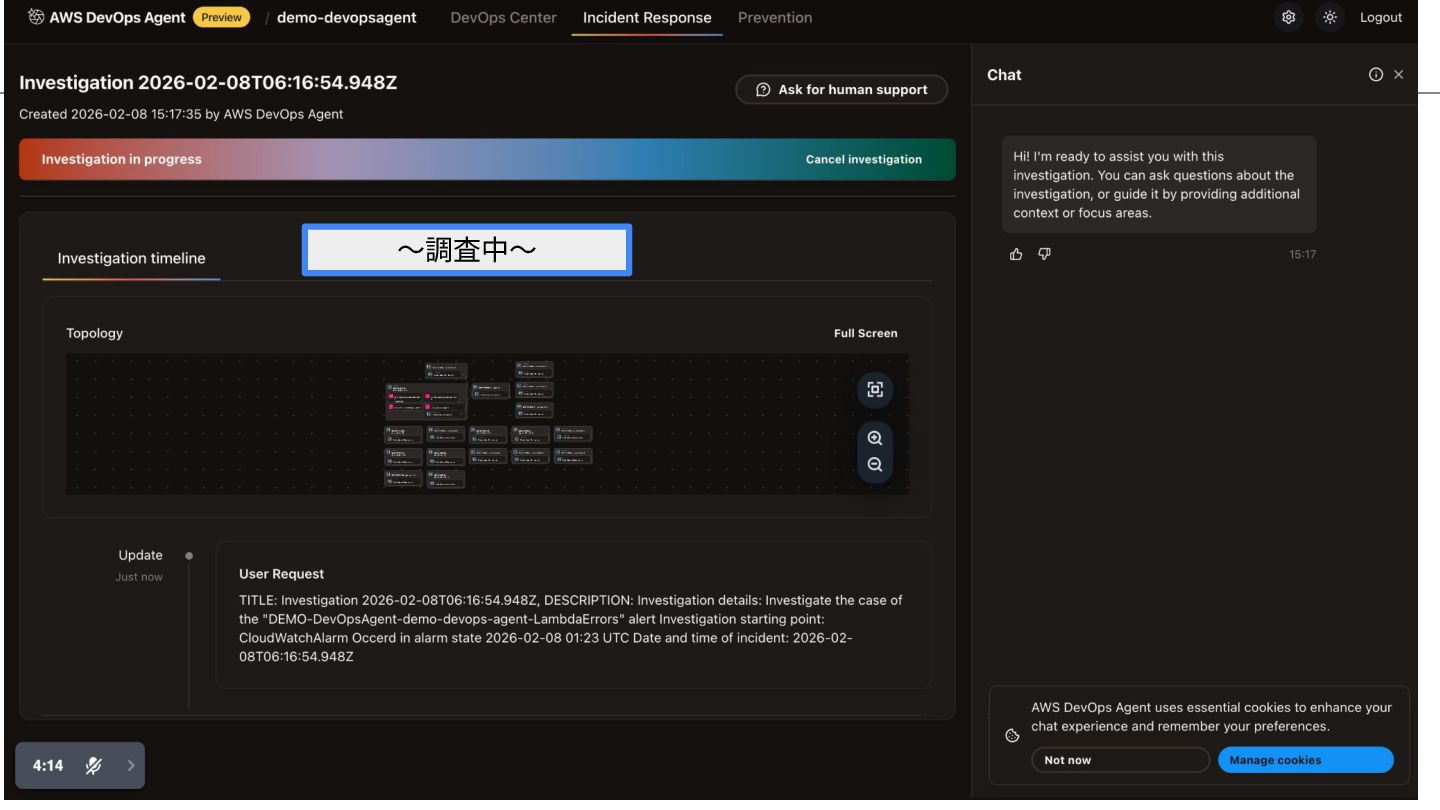Zoom out on topology graph
Screen dimensions: 1440x810
(x=875, y=465)
